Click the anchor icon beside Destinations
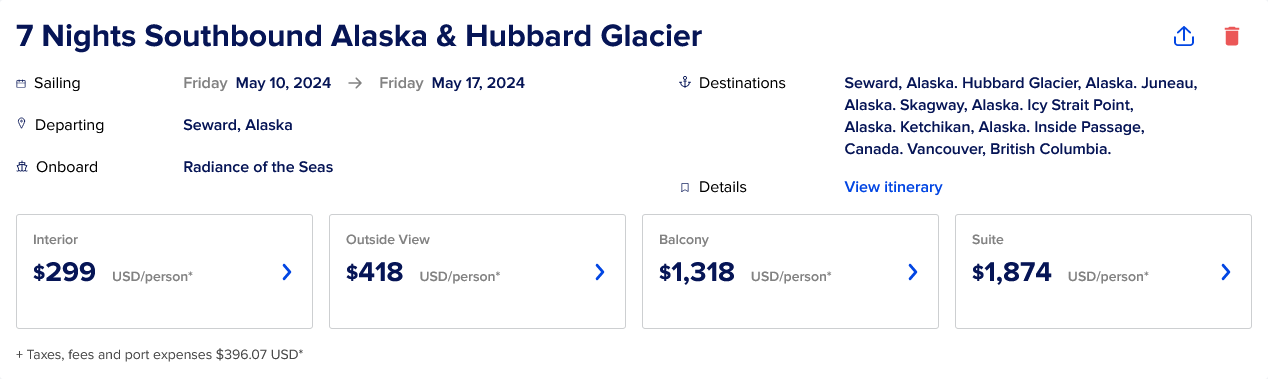The image size is (1268, 379). click(685, 83)
